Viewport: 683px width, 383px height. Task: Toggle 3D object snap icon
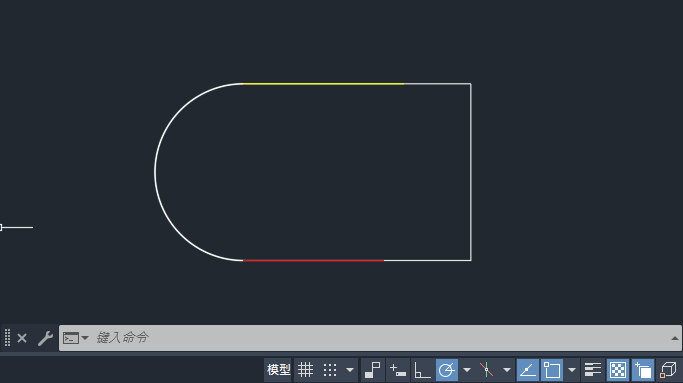tap(668, 370)
